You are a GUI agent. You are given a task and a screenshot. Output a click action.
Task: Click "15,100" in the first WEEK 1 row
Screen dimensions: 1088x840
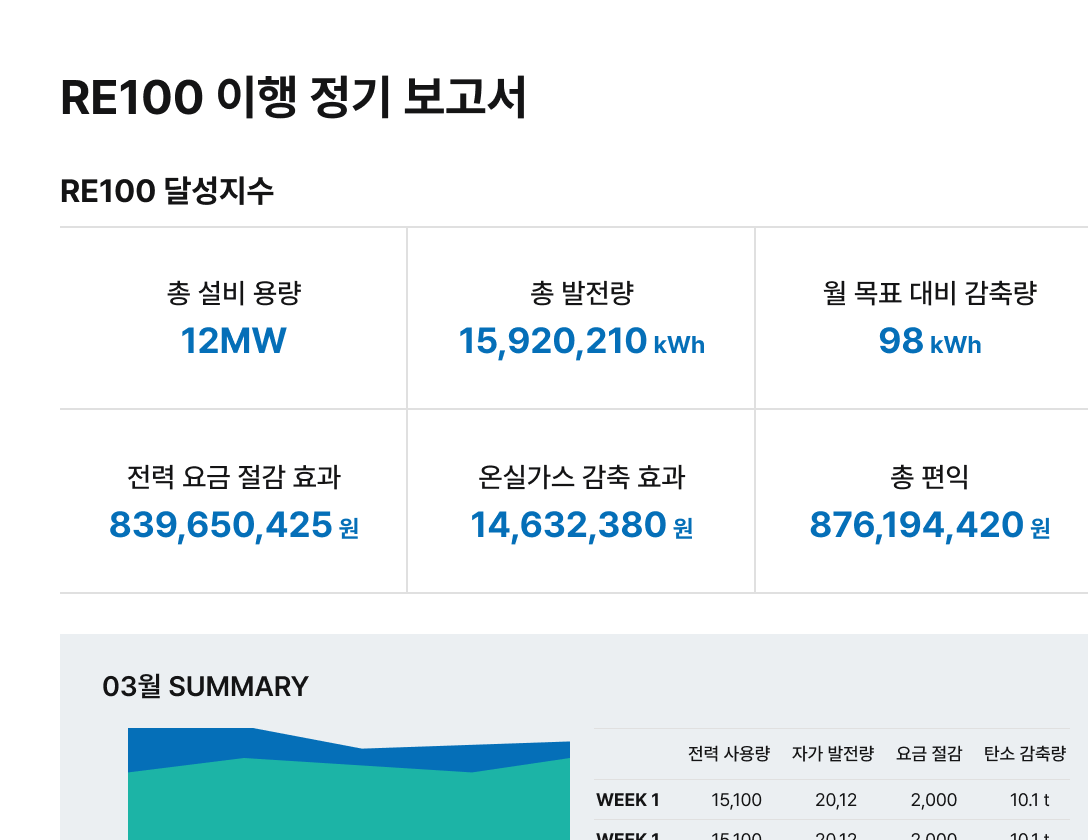pos(736,800)
